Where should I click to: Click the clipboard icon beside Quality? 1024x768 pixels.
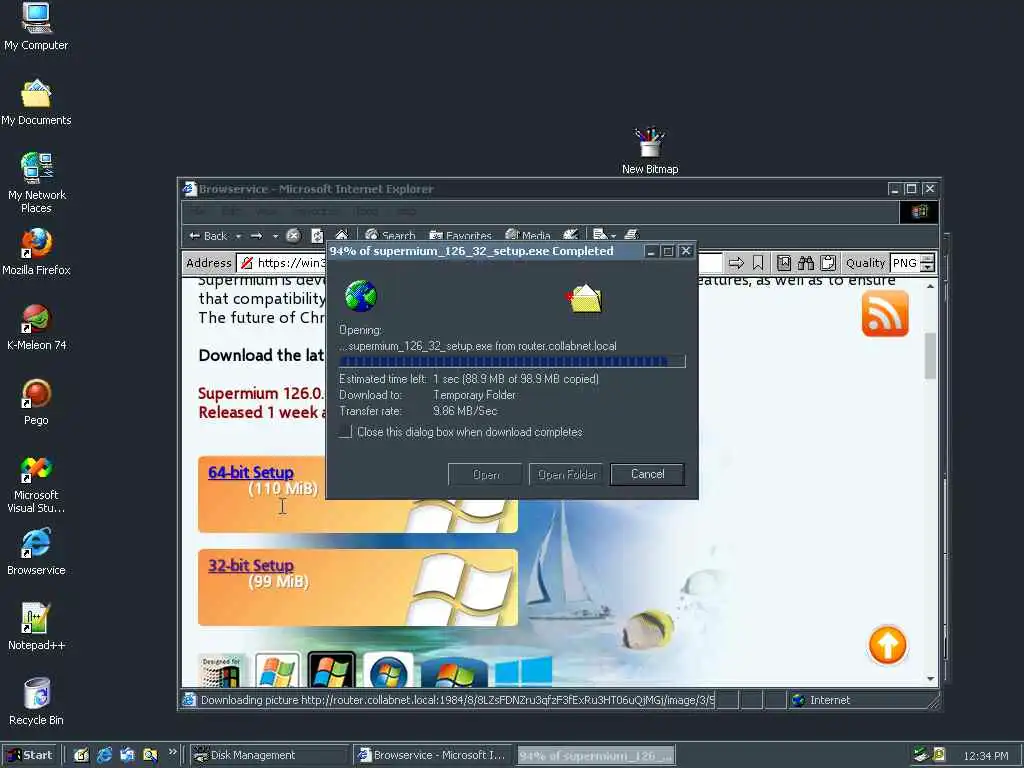tap(828, 263)
